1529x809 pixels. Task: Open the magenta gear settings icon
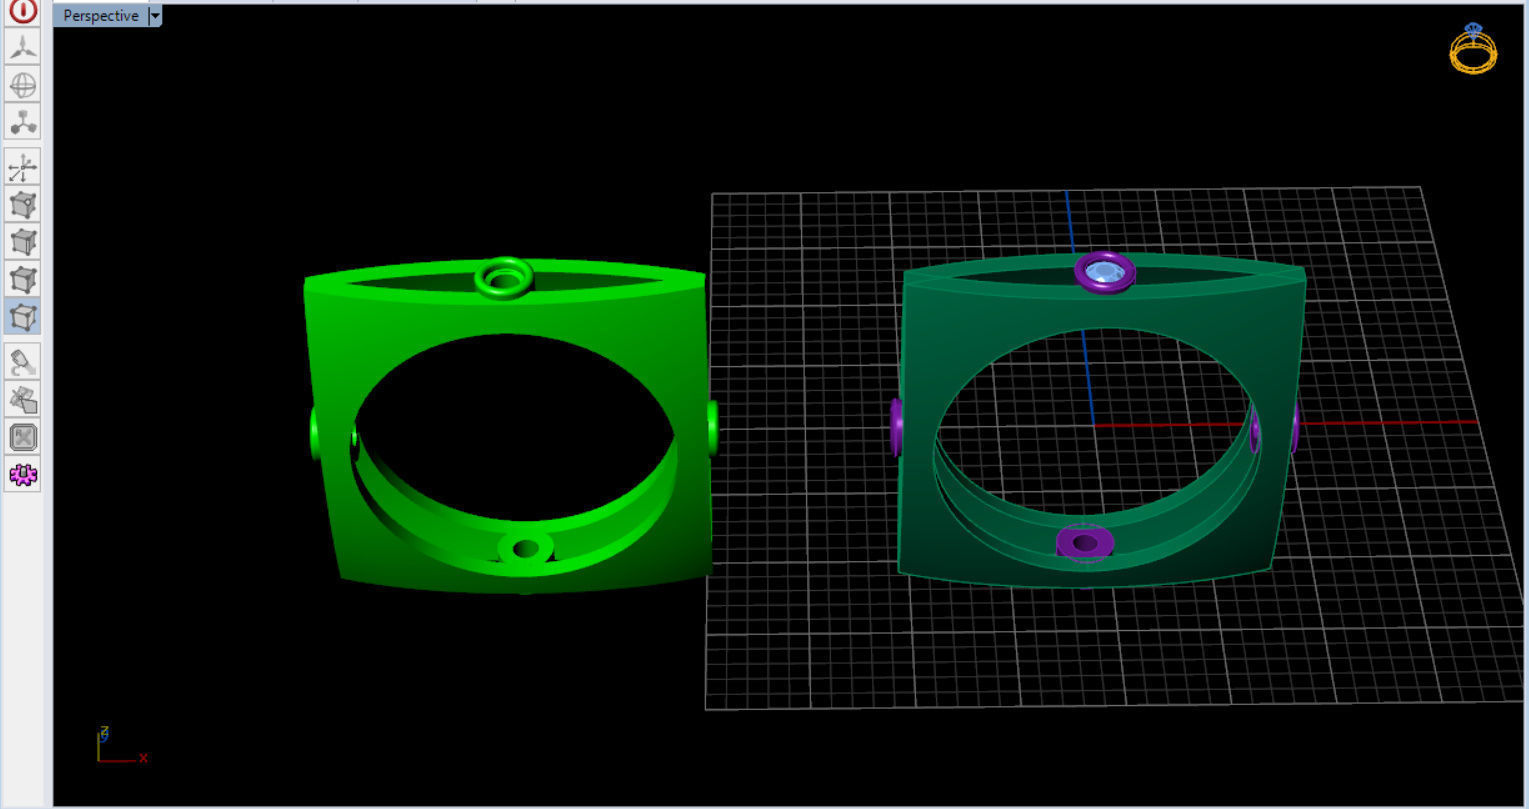(x=23, y=474)
